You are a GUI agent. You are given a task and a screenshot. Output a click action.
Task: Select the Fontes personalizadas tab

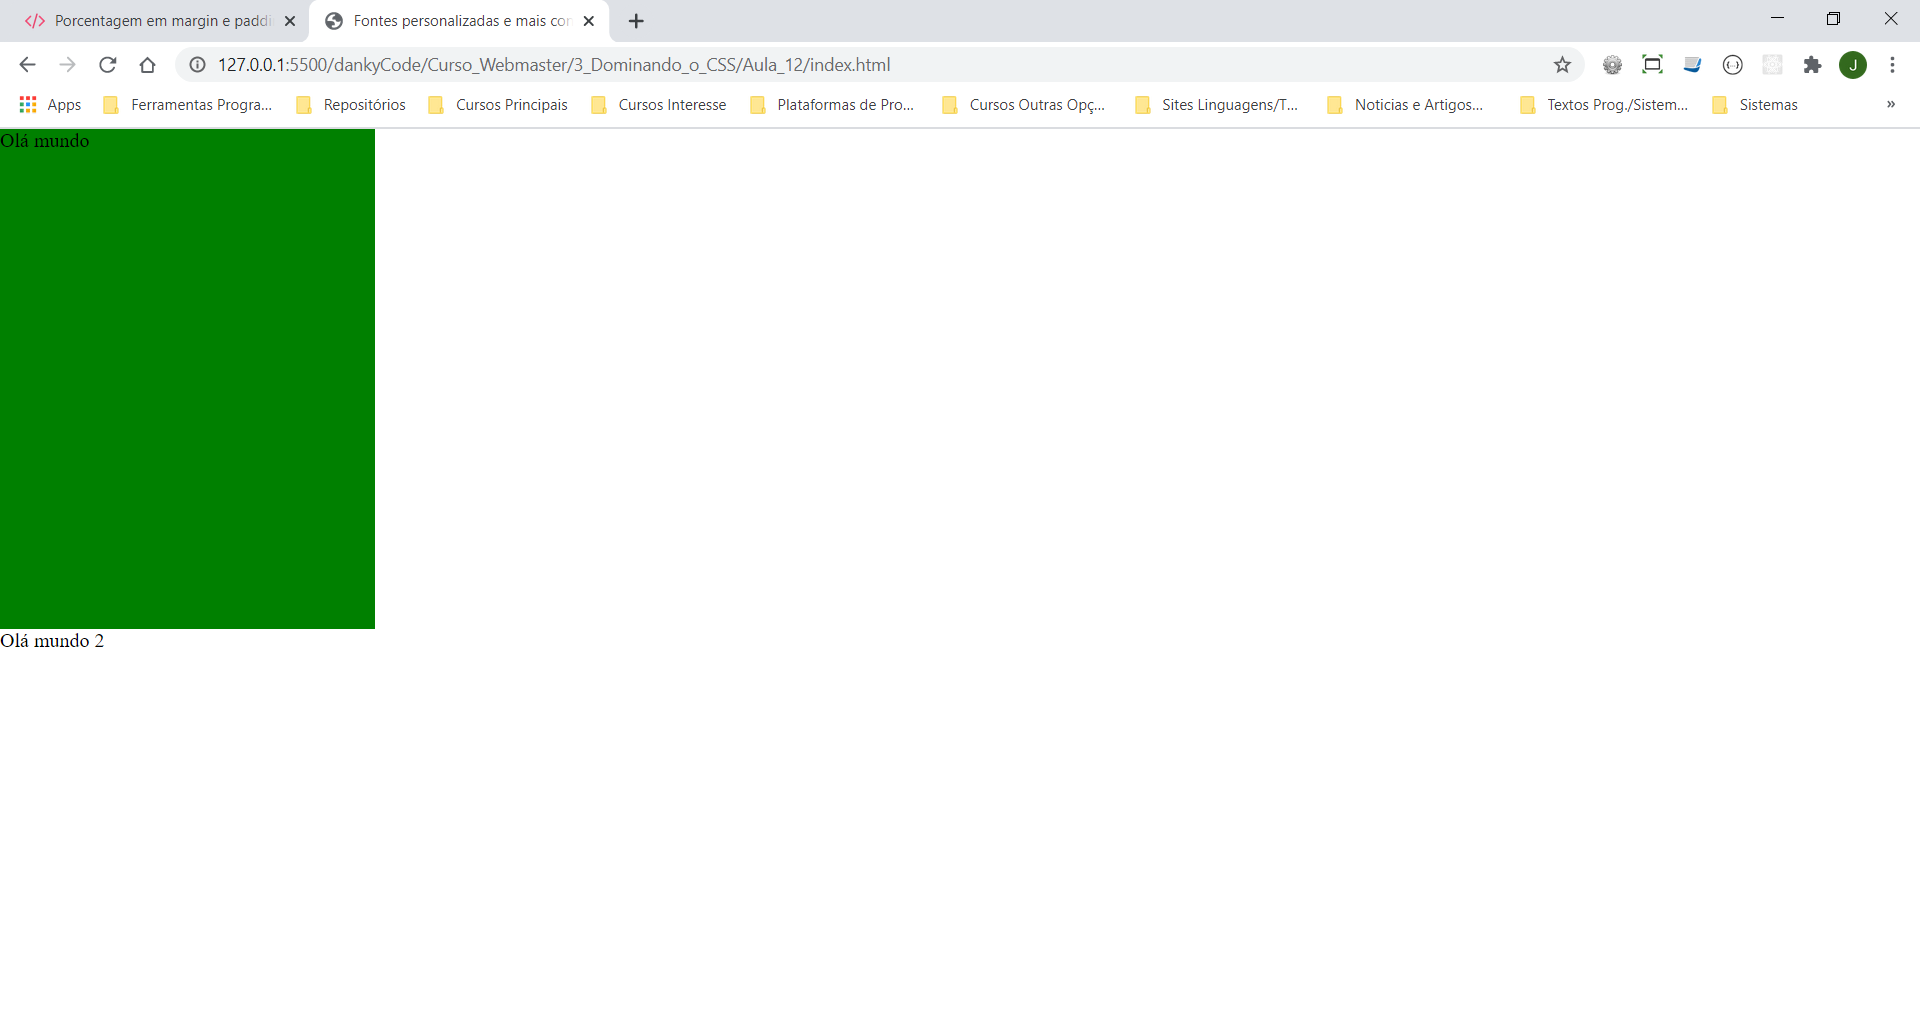[x=460, y=21]
